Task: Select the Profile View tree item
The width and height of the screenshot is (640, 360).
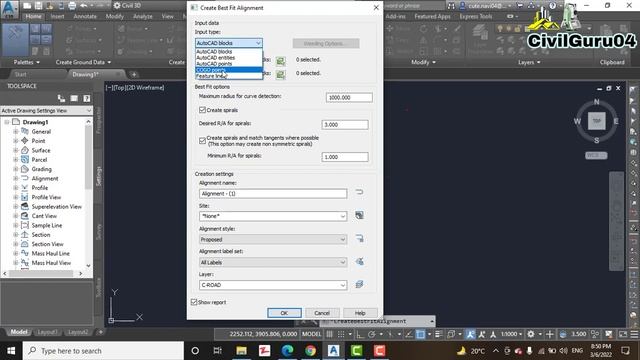Action: click(x=46, y=197)
